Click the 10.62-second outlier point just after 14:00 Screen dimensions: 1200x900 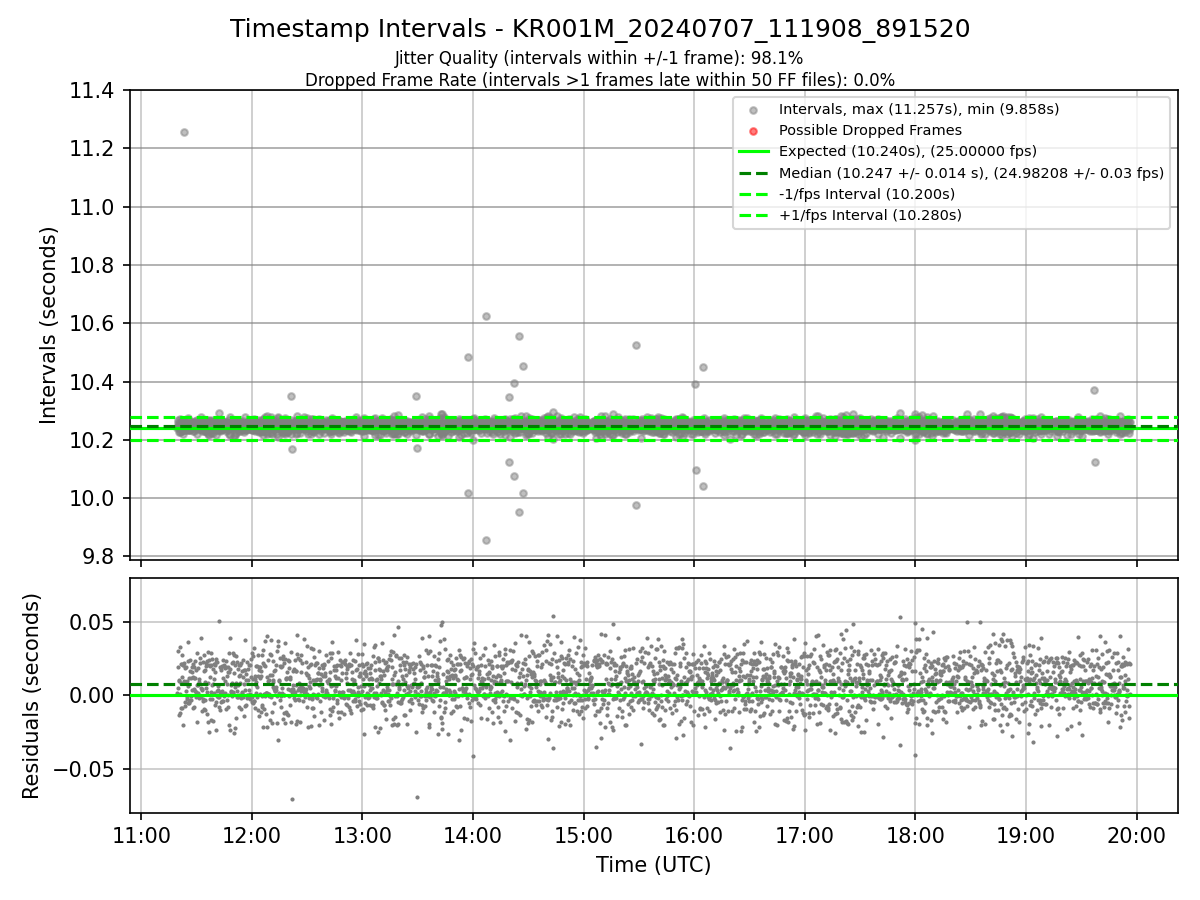(x=486, y=316)
